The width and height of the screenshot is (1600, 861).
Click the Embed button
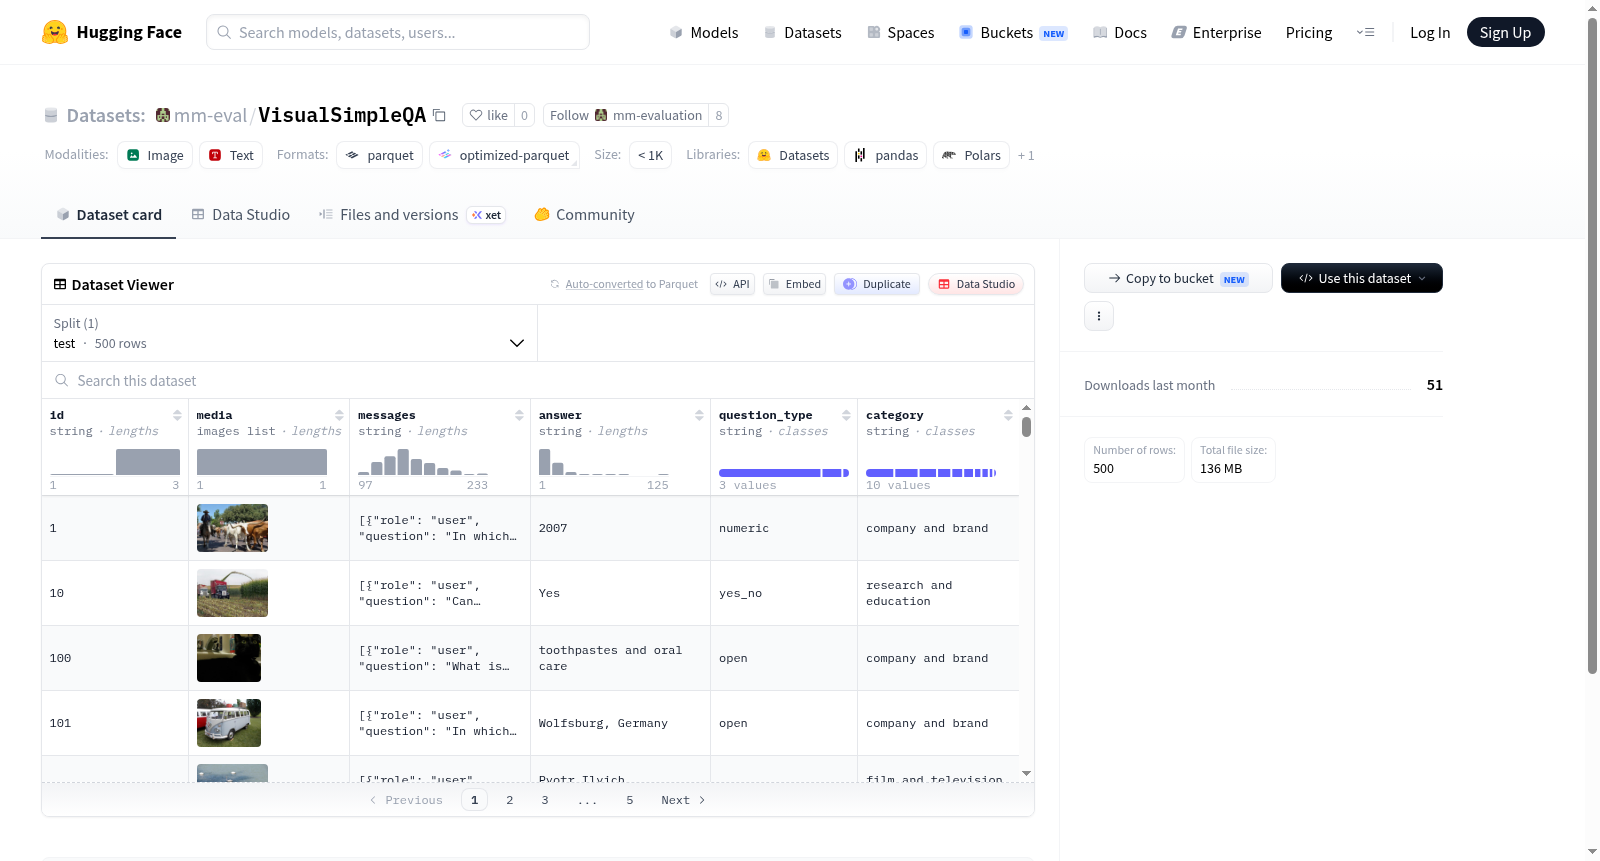tap(795, 284)
